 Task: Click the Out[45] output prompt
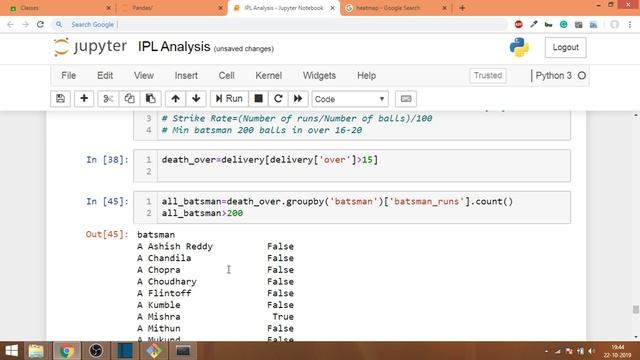[x=107, y=234]
